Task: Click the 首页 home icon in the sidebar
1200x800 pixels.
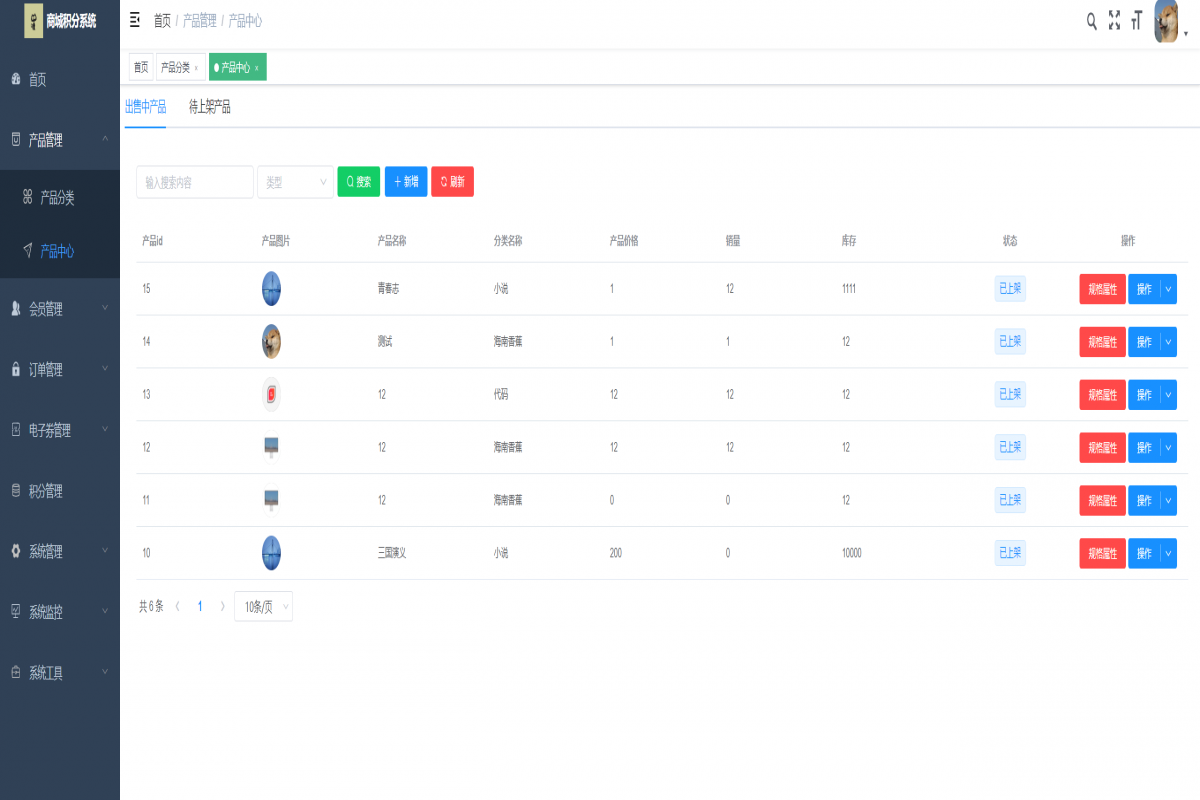Action: (15, 79)
